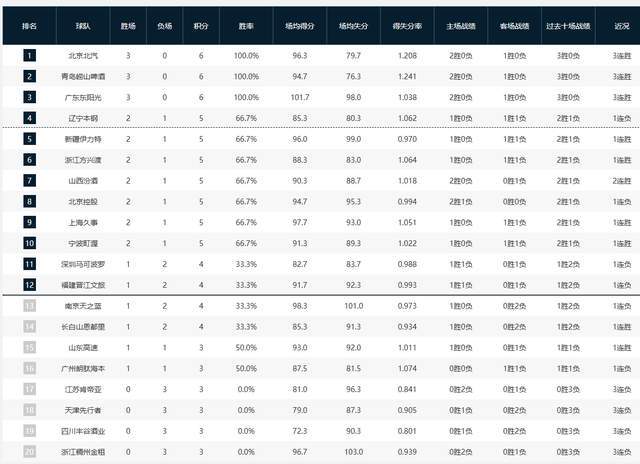
Task: Click the rank 4 badge
Action: 29,117
